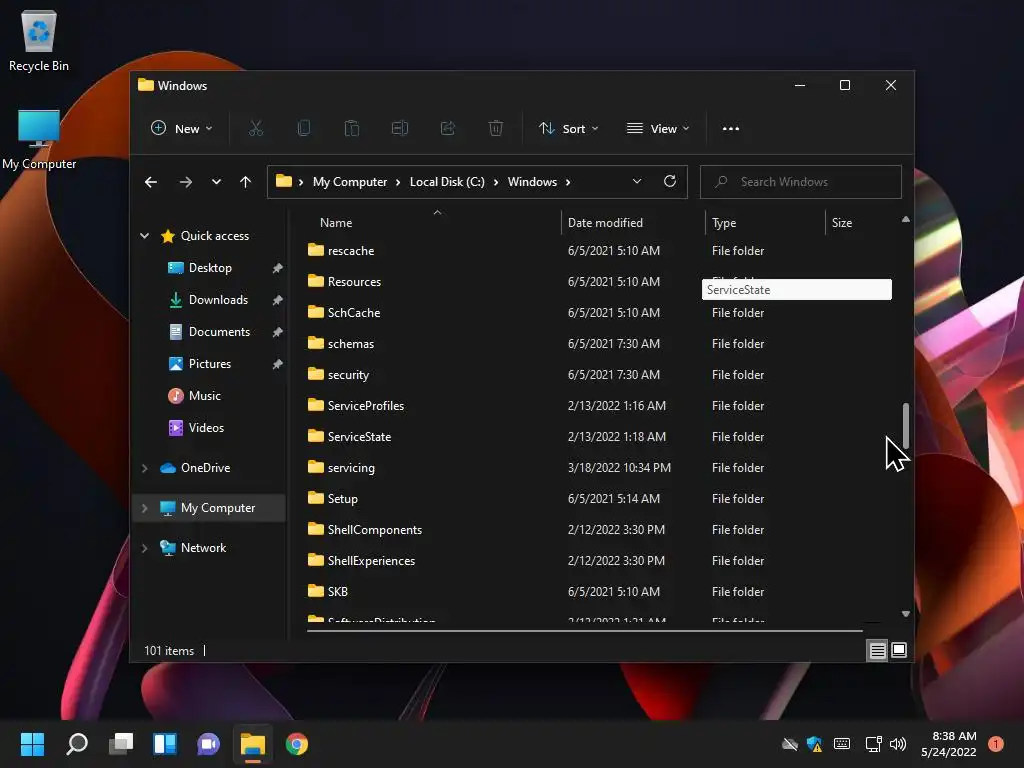Viewport: 1024px width, 768px height.
Task: Click the Cut scissors icon in toolbar
Action: [x=255, y=129]
